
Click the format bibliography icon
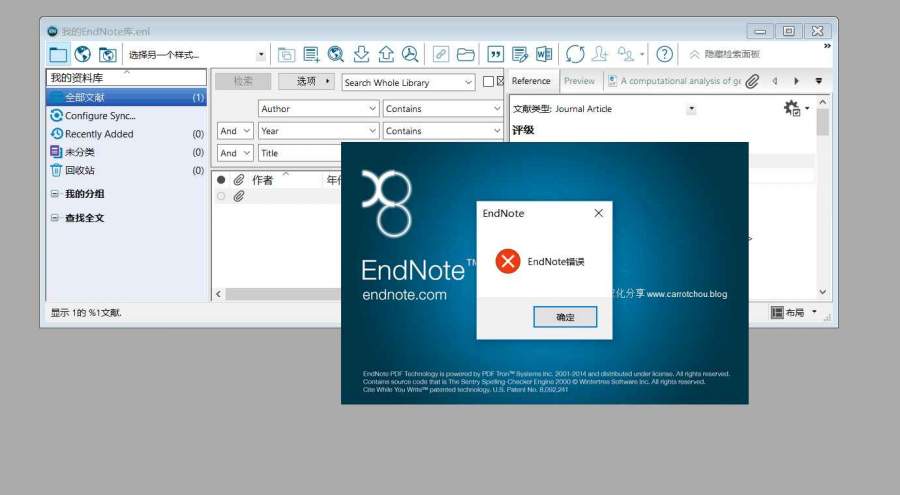(x=519, y=55)
